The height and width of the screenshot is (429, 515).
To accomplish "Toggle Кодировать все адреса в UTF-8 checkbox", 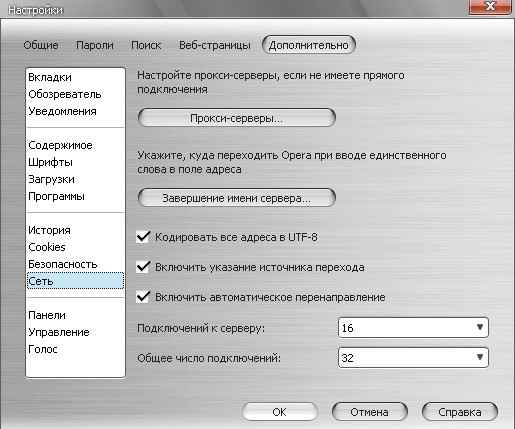I will [143, 237].
